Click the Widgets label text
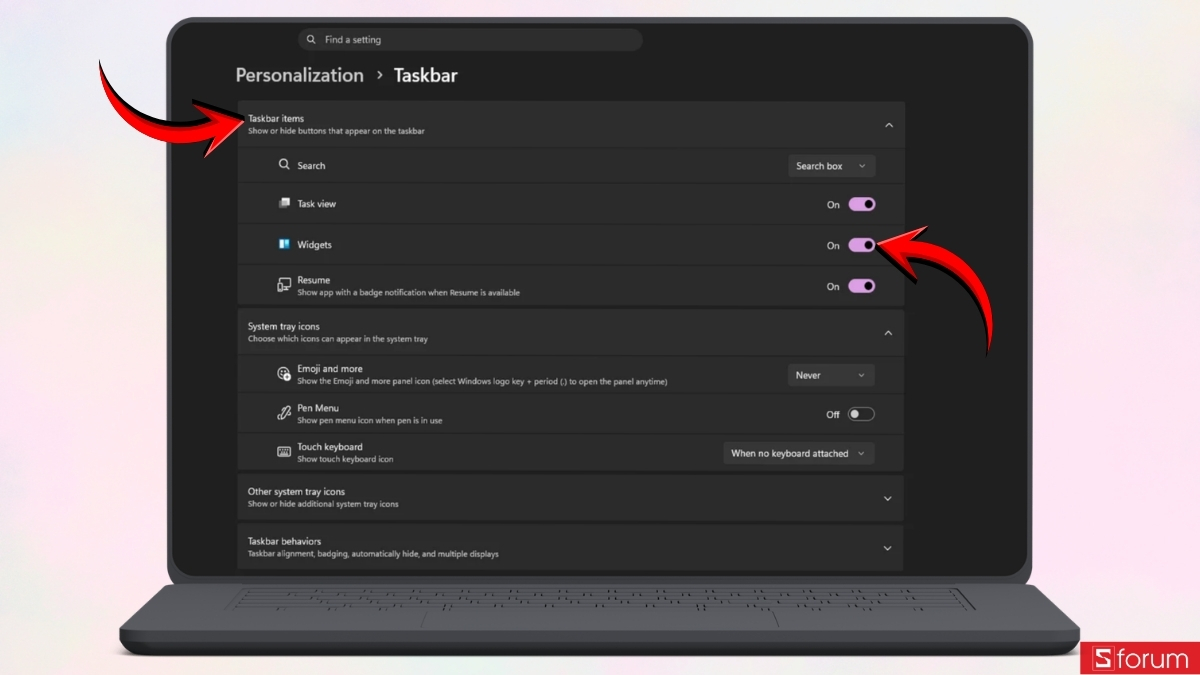Screen dimensions: 1200x675 click(315, 245)
